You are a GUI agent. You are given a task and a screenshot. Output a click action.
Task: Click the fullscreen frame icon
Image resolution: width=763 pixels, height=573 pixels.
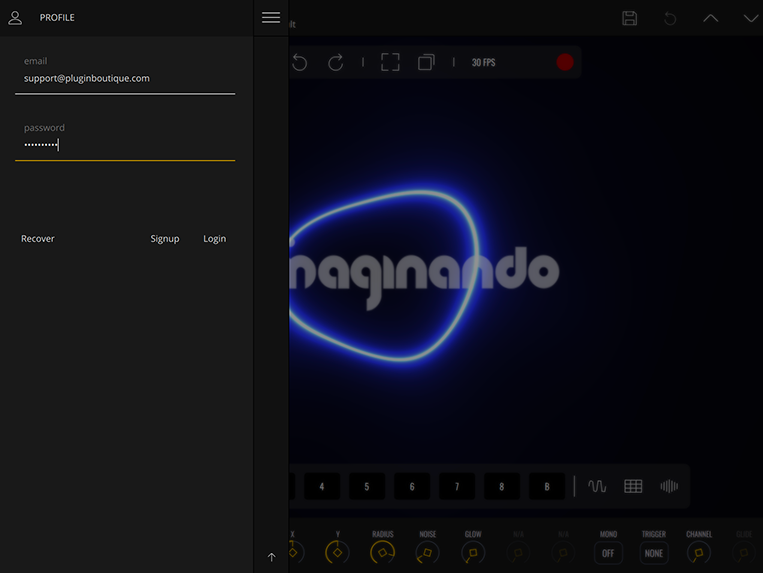(x=390, y=62)
